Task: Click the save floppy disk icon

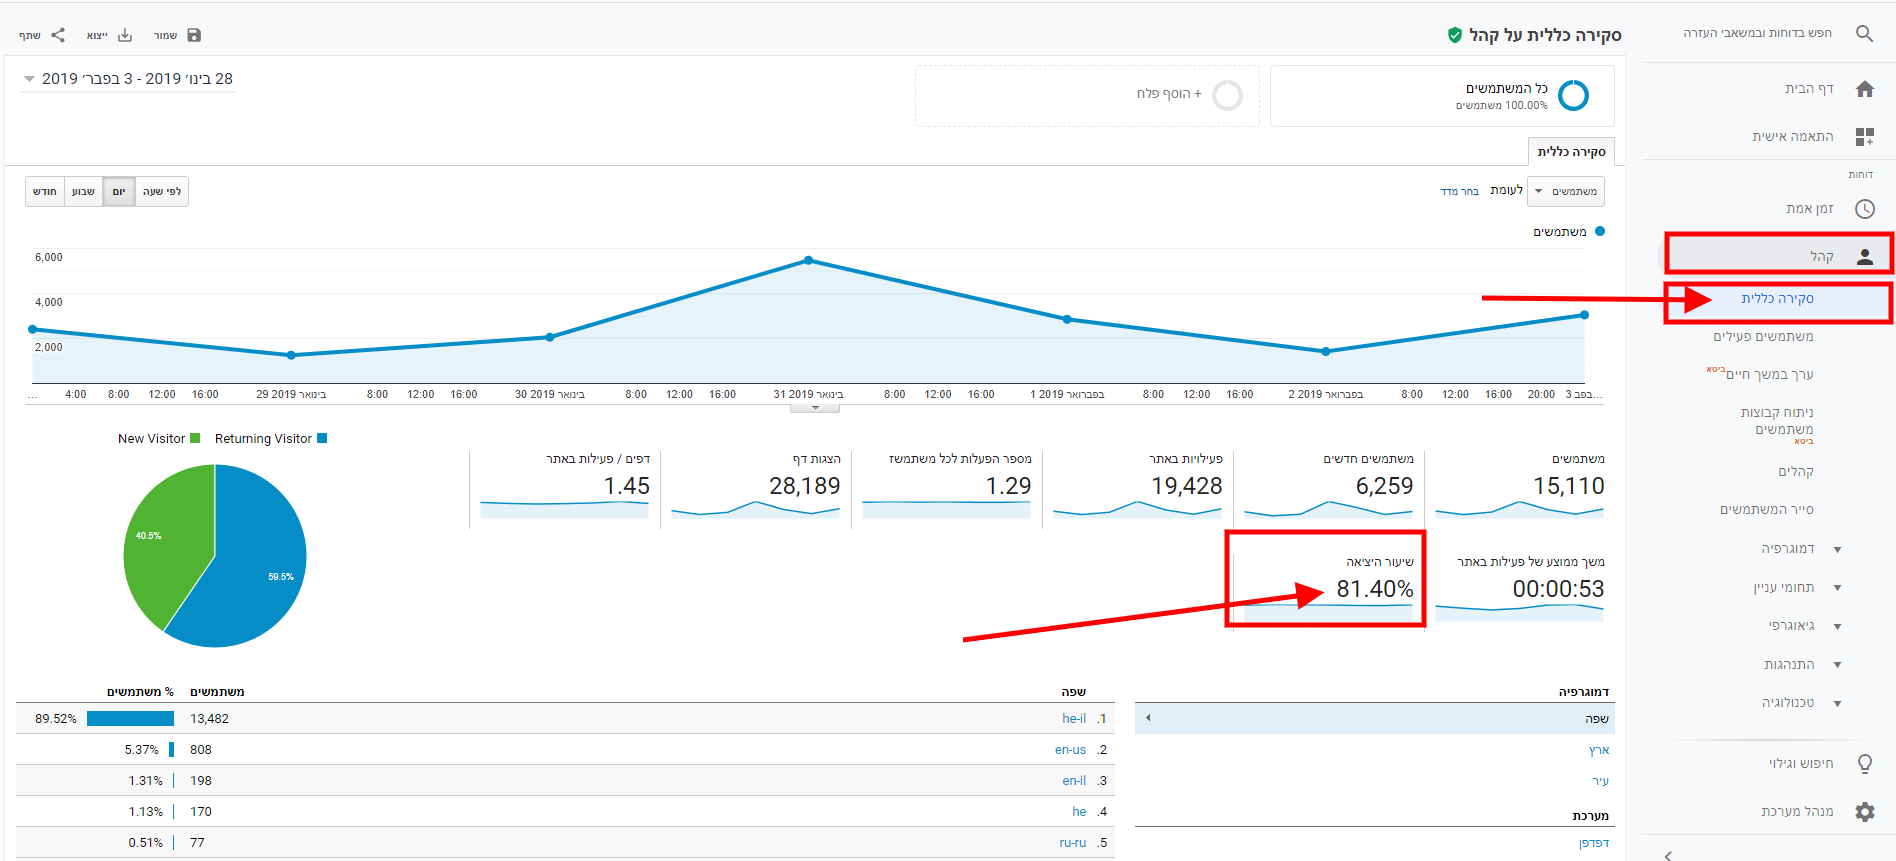Action: [194, 35]
